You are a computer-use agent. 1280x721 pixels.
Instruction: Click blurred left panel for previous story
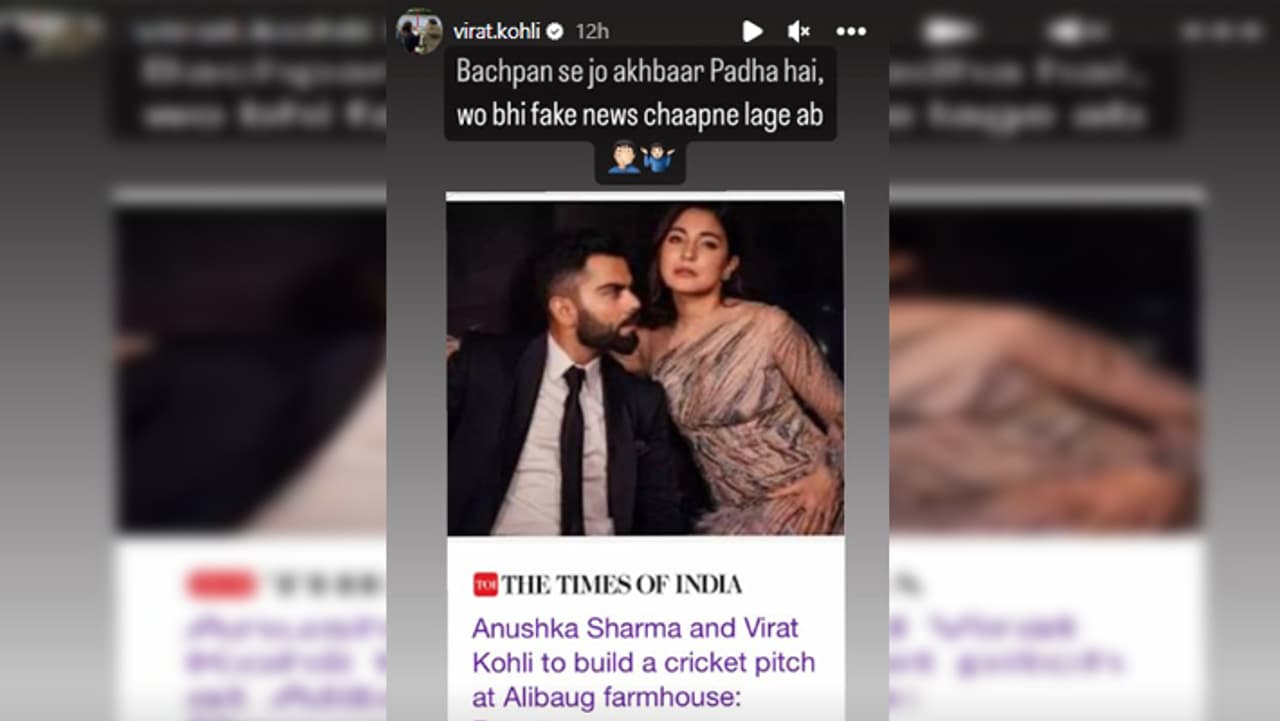[250, 360]
